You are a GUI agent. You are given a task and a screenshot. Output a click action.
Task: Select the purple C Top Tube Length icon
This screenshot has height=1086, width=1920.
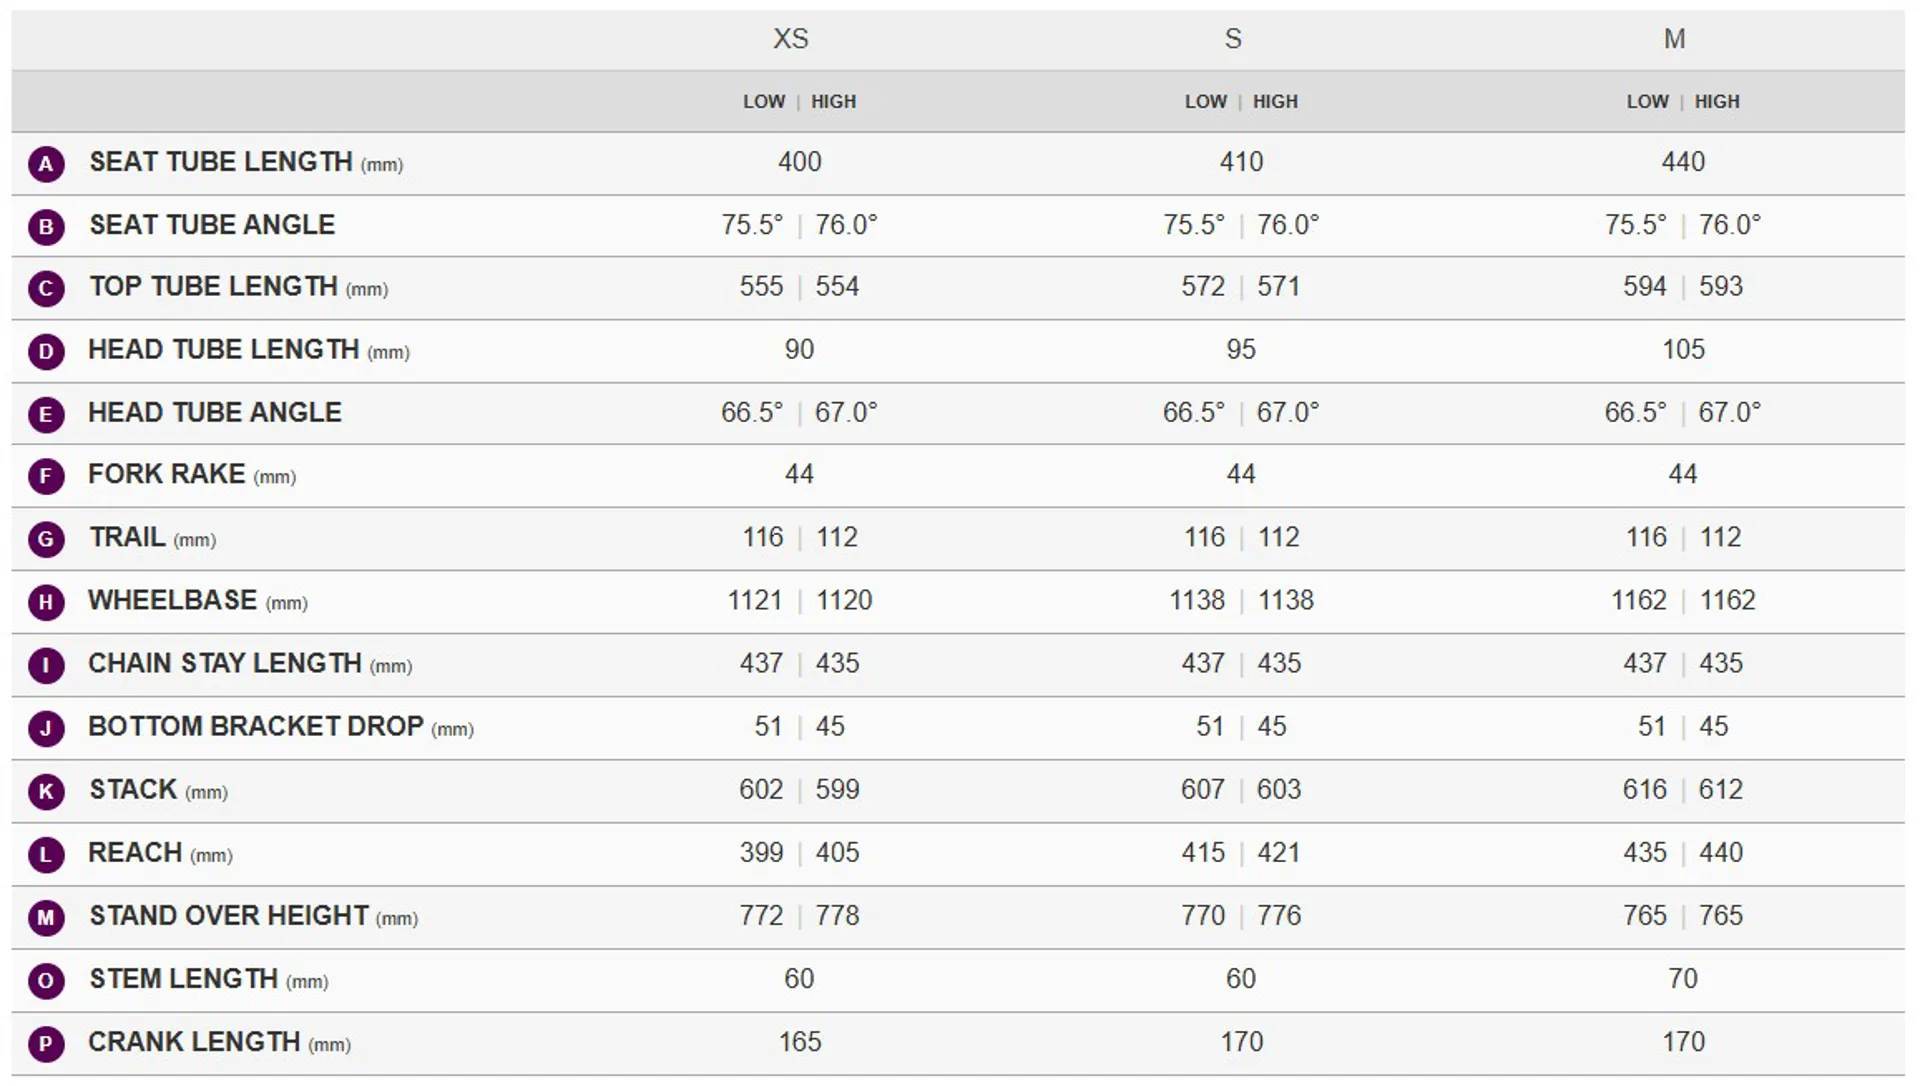[x=46, y=289]
